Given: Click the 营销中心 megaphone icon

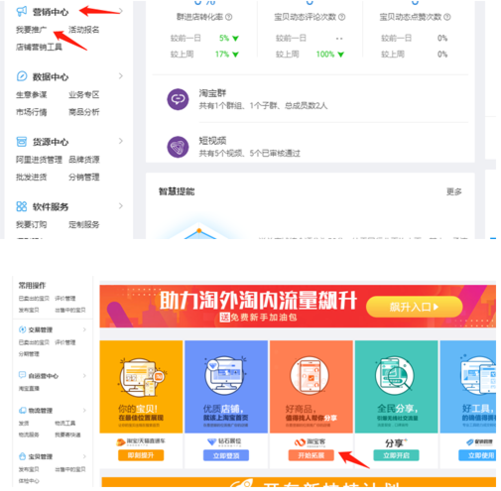Looking at the screenshot, I should (22, 11).
